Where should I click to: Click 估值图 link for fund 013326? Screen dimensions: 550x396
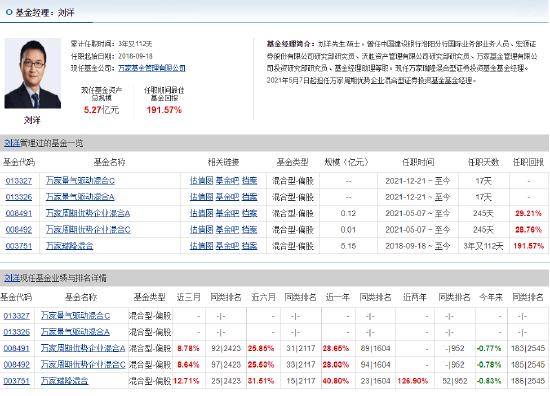pos(201,197)
